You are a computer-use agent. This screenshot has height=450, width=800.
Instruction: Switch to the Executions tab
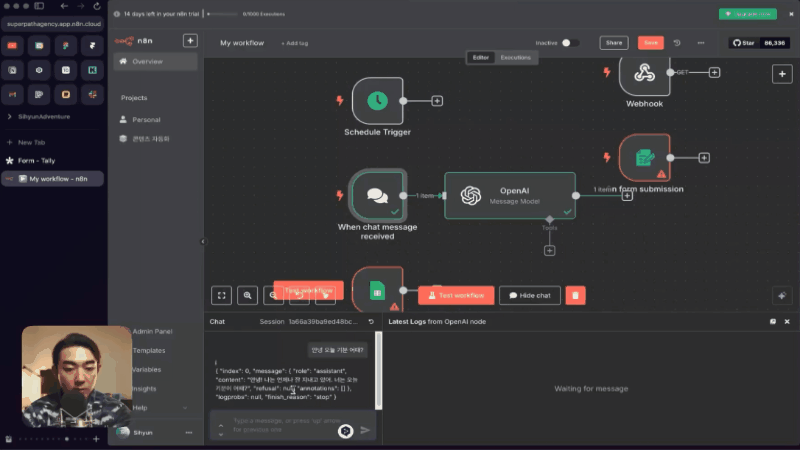click(515, 57)
